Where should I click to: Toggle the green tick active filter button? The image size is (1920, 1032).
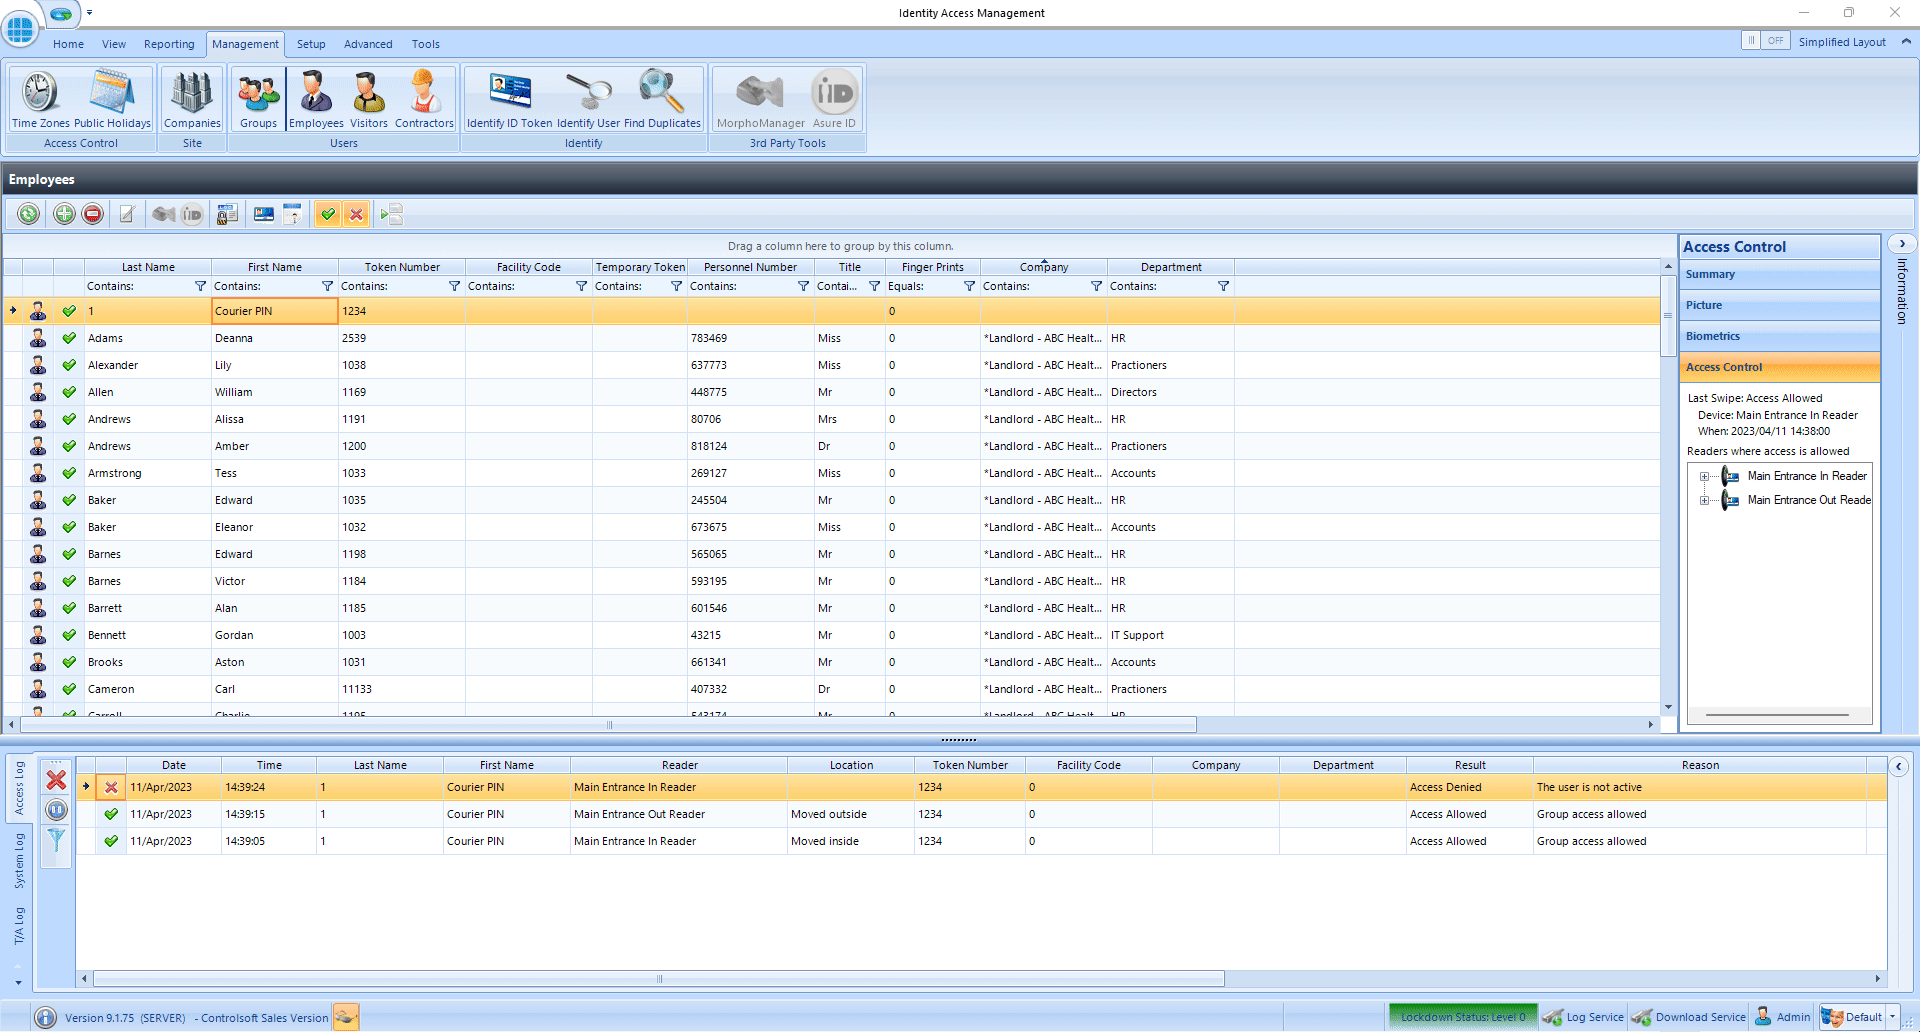click(x=328, y=214)
